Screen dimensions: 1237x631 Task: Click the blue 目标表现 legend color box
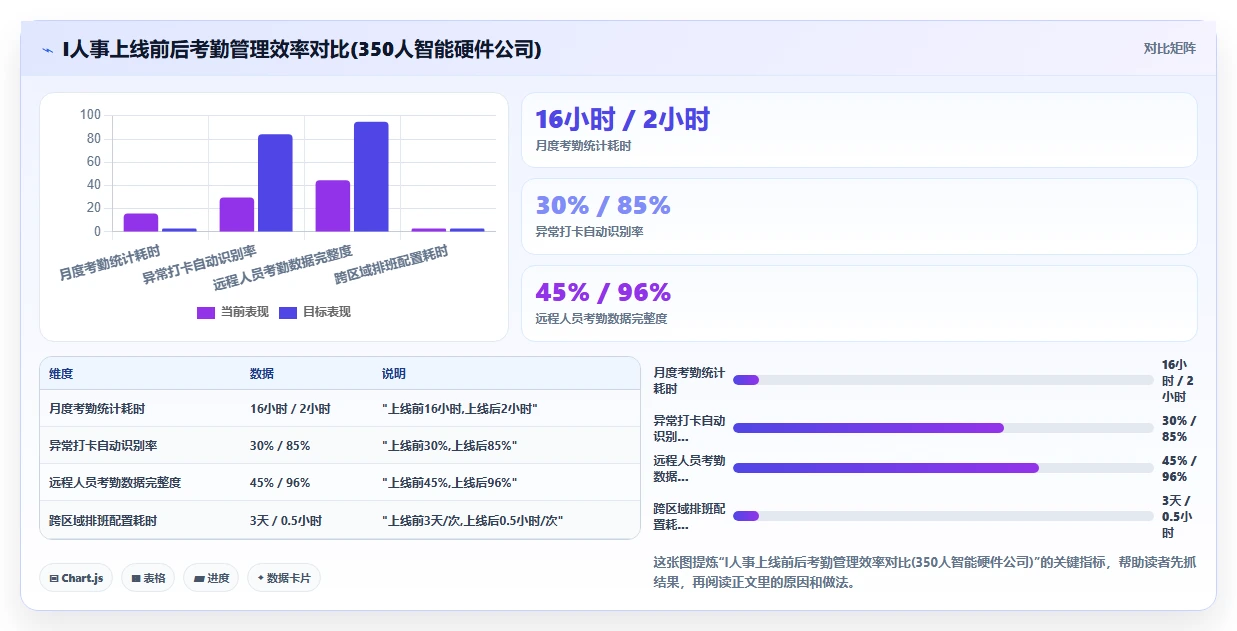click(x=288, y=312)
